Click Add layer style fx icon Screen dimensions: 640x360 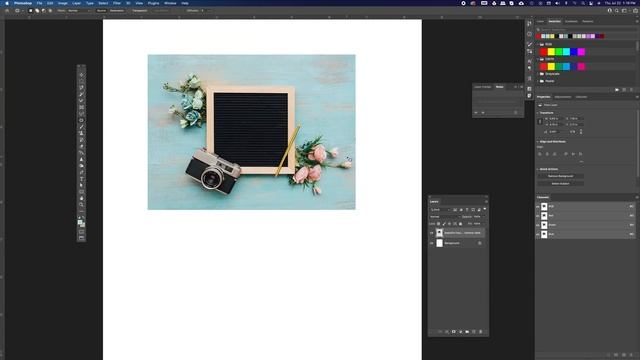click(x=447, y=332)
